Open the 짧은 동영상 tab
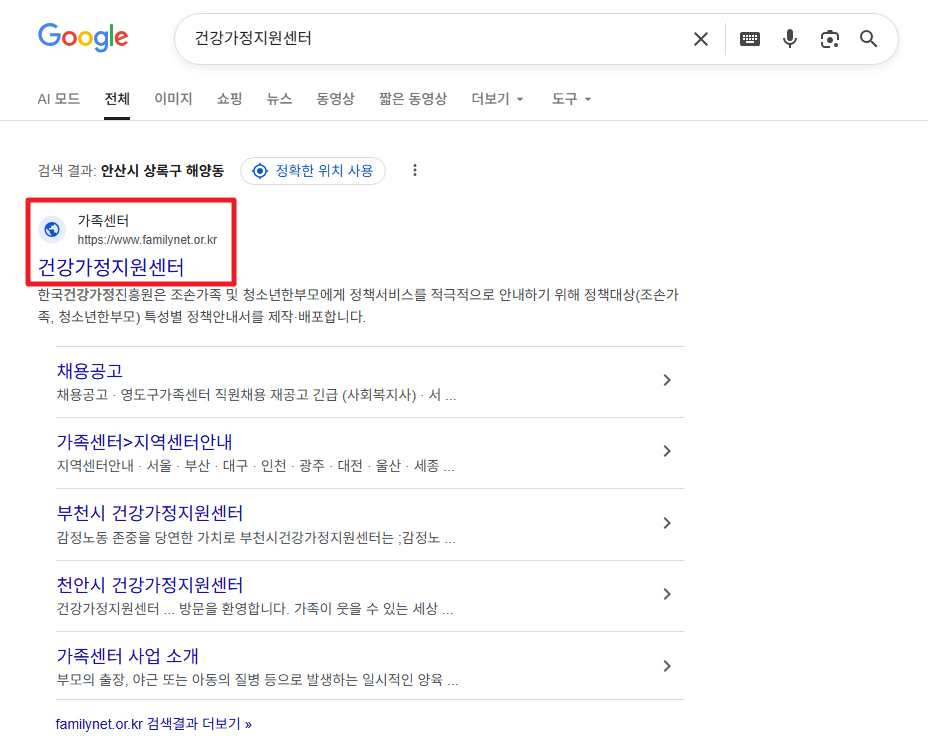 coord(413,99)
